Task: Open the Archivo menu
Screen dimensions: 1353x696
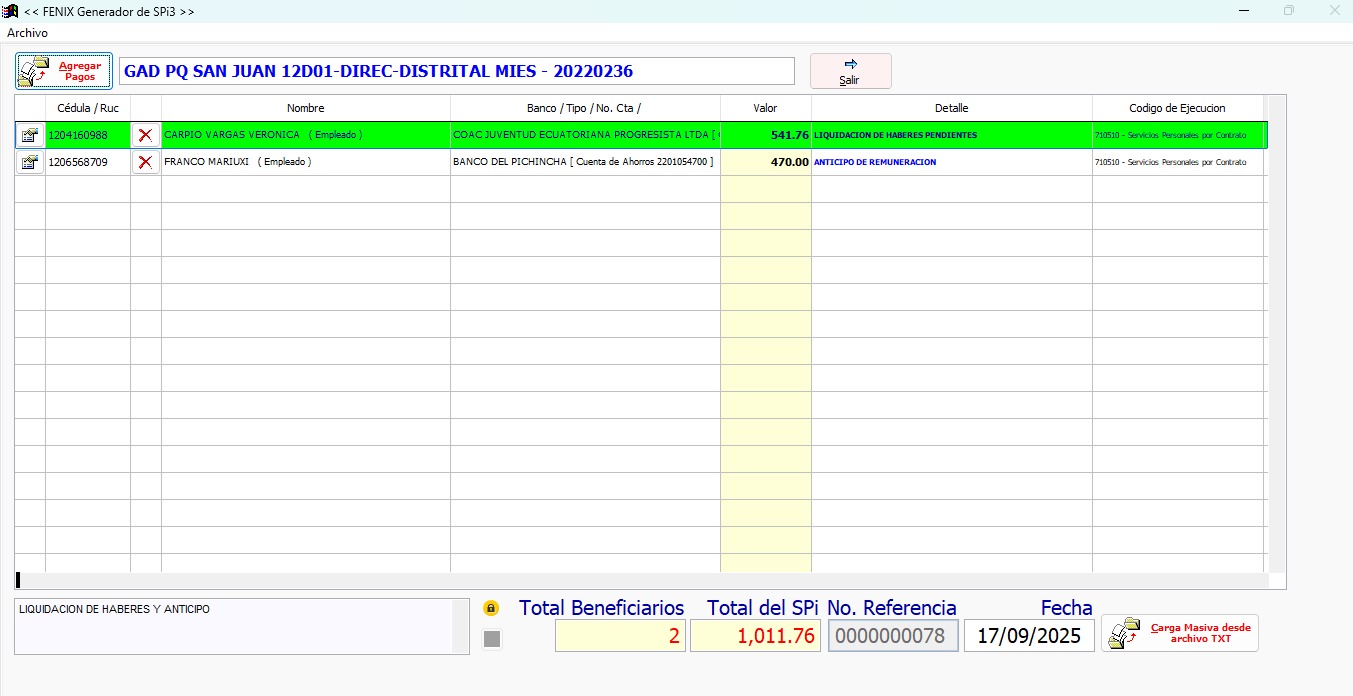Action: coord(27,33)
